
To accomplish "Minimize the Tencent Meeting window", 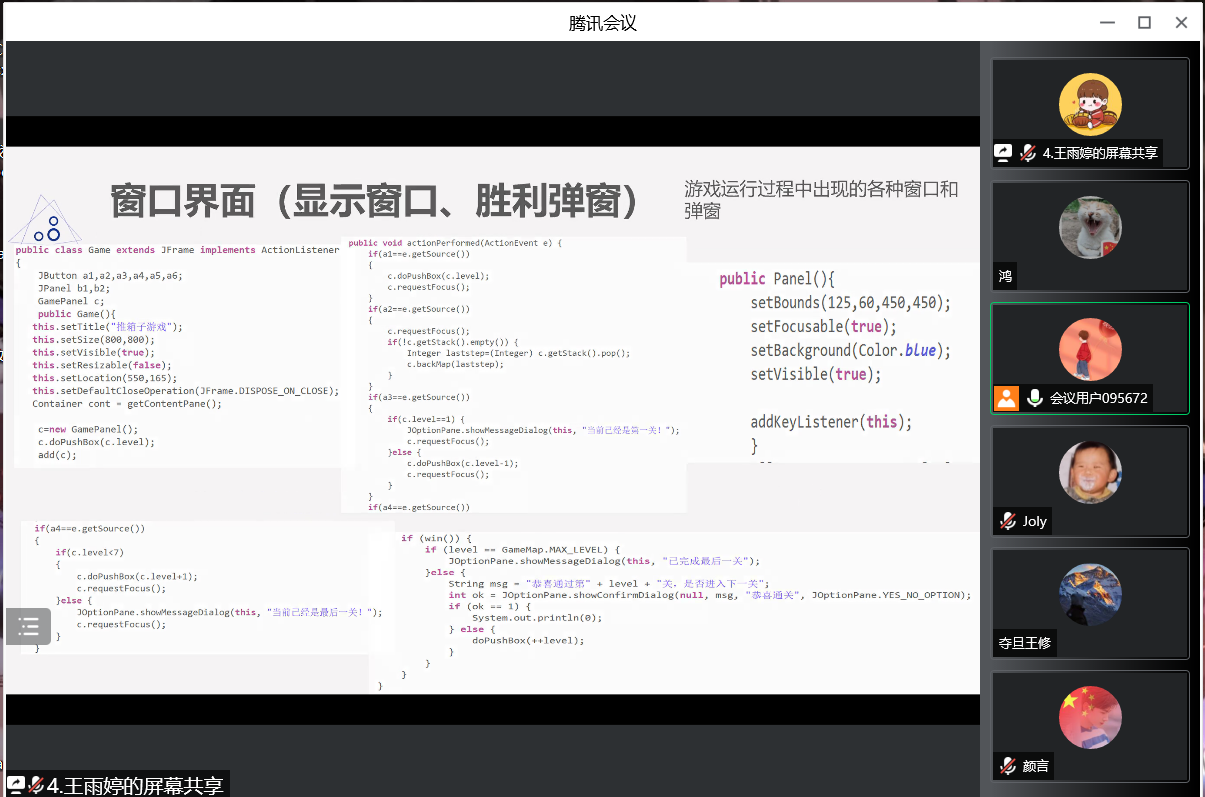I will 1106,22.
